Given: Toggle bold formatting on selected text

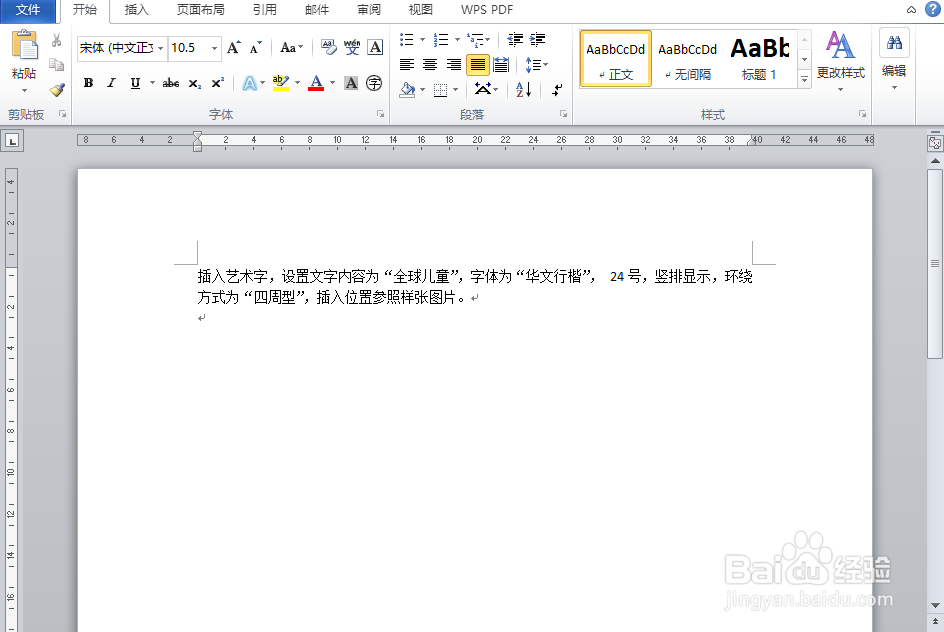Looking at the screenshot, I should 90,83.
